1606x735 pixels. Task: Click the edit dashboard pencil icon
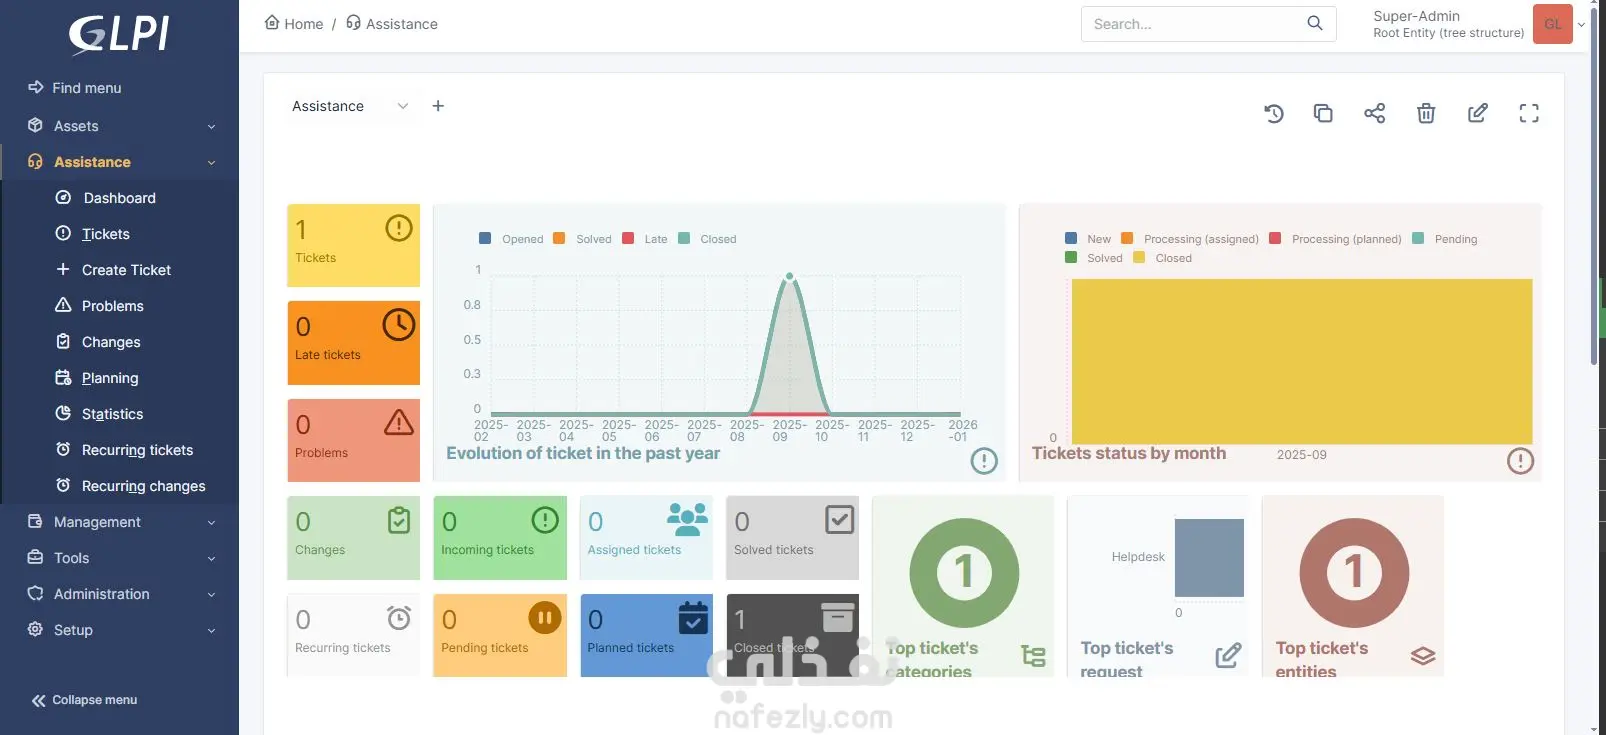point(1477,113)
